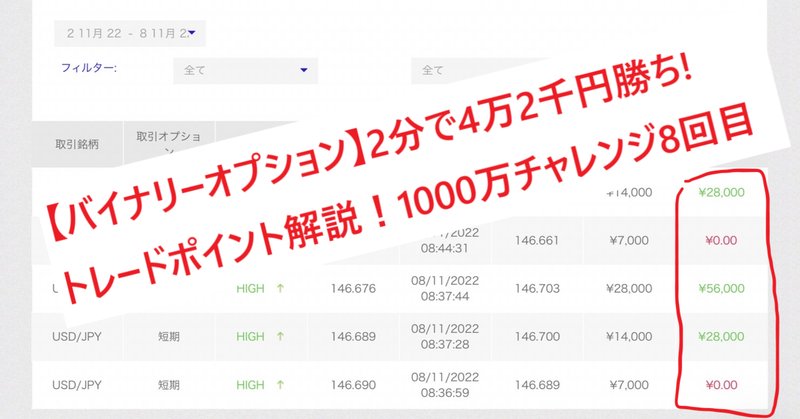Select closing rate 146.703
Viewport: 800px width, 419px height.
click(x=537, y=288)
